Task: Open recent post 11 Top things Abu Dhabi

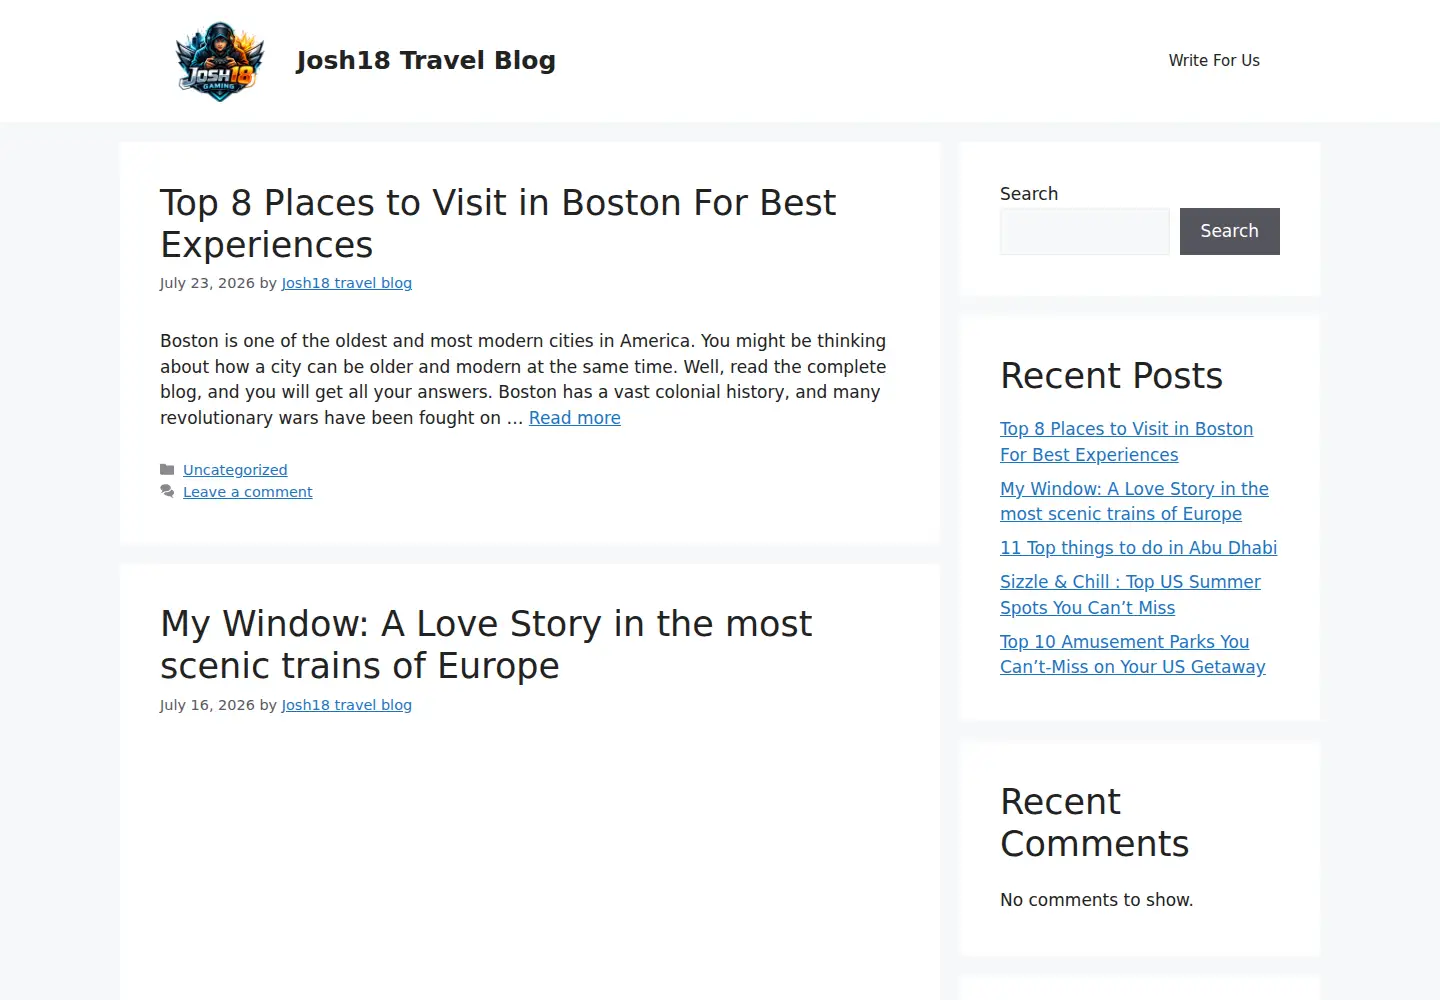Action: [1139, 548]
